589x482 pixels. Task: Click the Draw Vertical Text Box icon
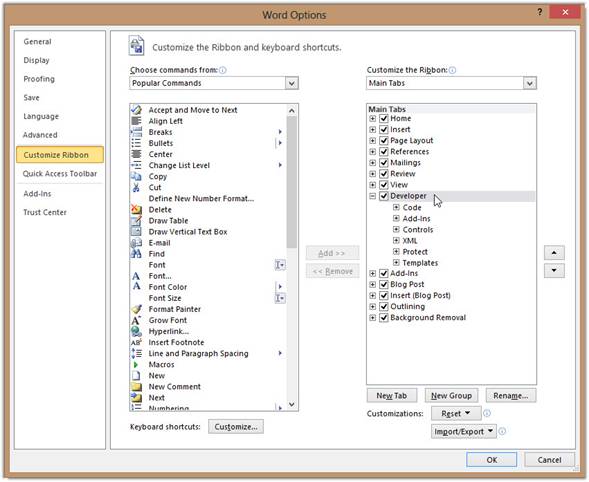click(x=136, y=231)
